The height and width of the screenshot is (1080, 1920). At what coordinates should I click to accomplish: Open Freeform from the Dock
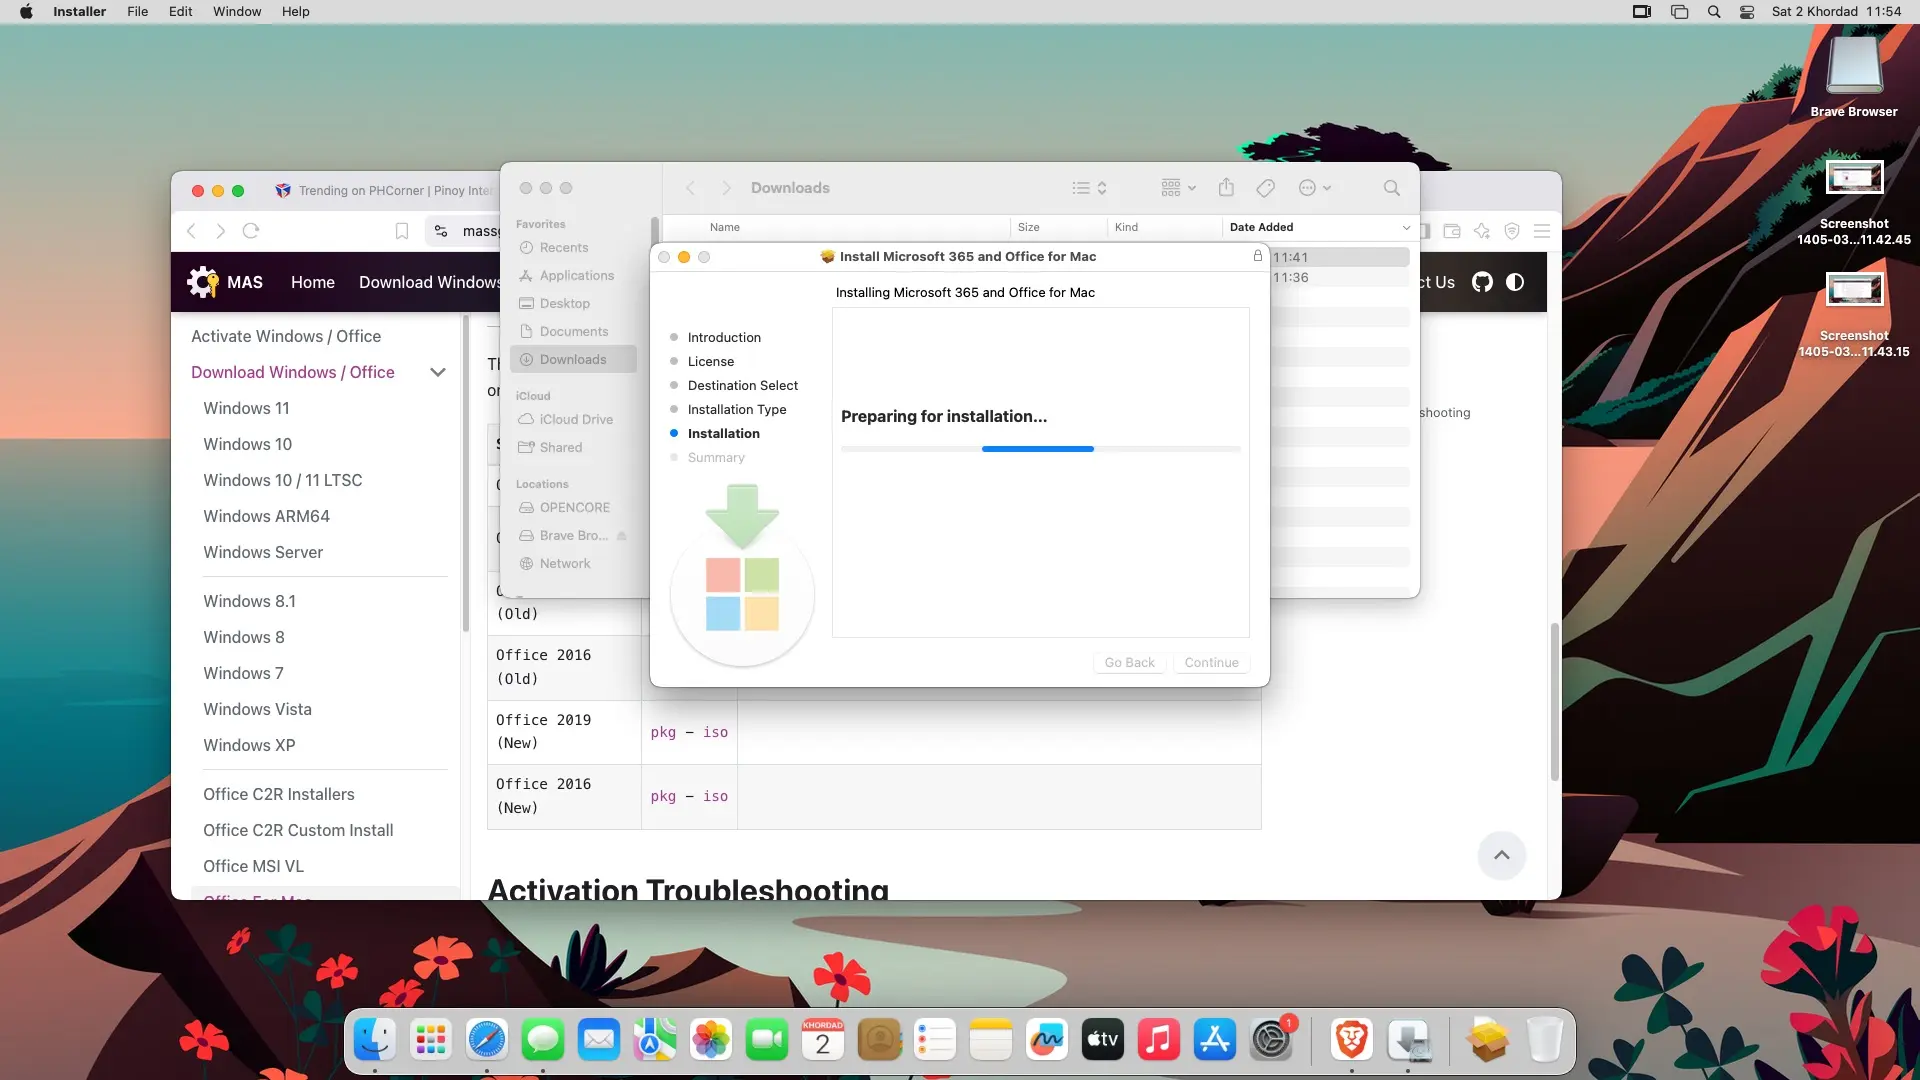(x=1047, y=1040)
